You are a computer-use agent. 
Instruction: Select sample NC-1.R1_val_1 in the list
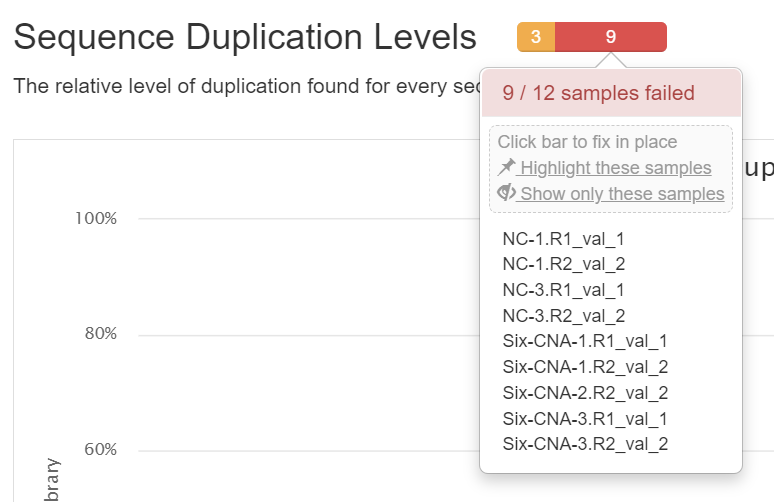(x=563, y=239)
